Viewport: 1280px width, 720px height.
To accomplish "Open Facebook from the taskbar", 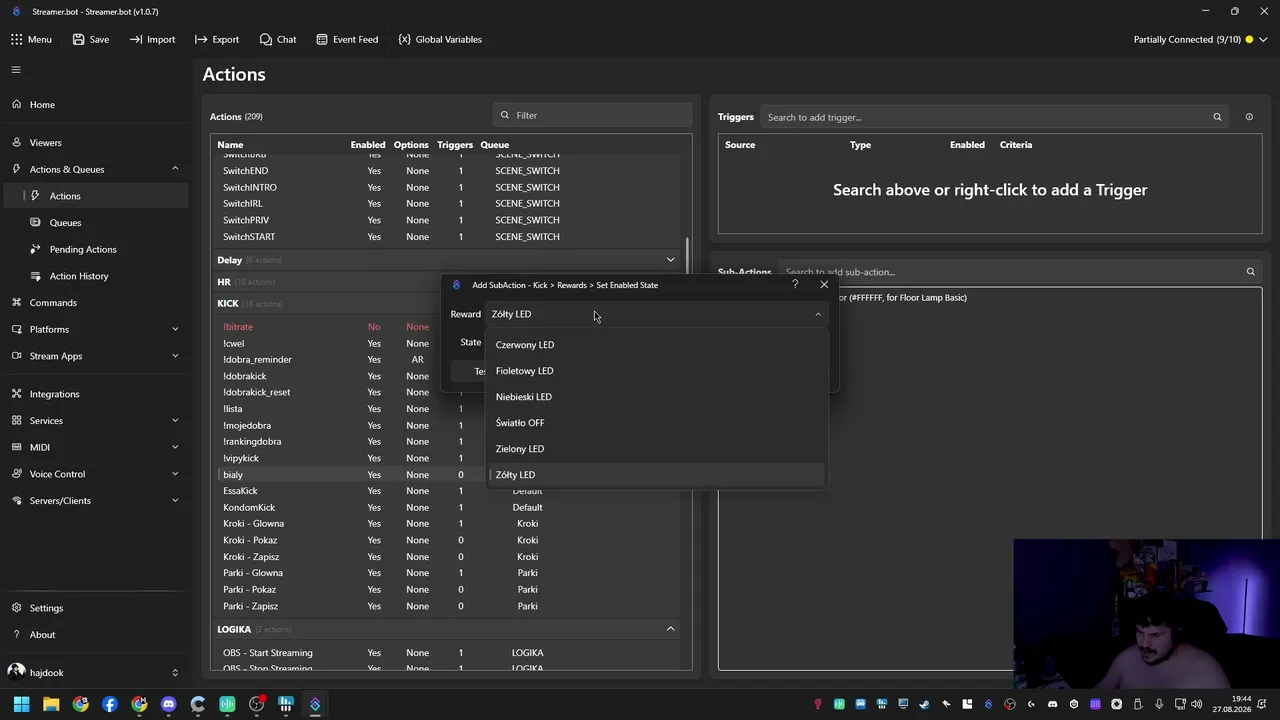I will pyautogui.click(x=110, y=704).
